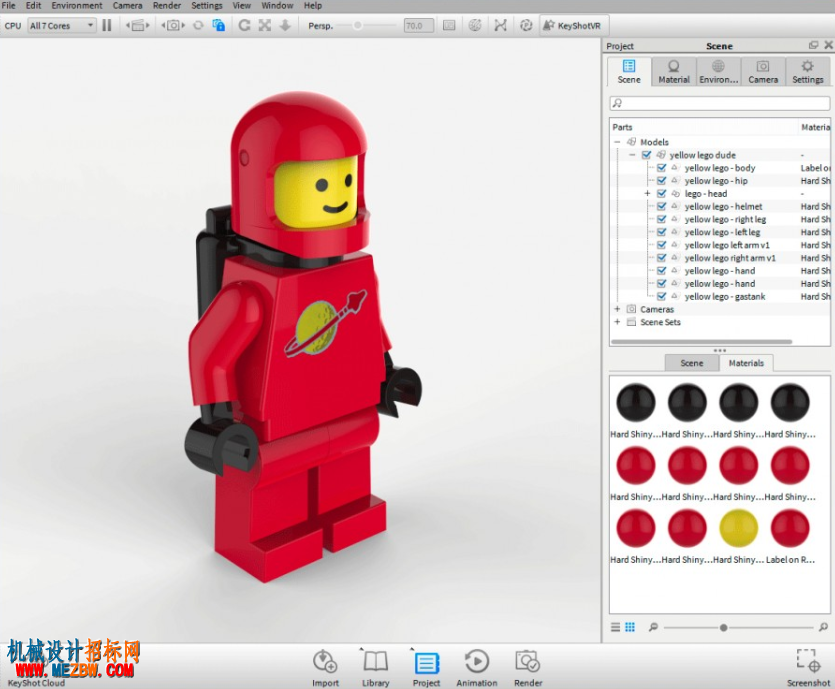
Task: Switch to grid view in the materials panel
Action: point(630,627)
